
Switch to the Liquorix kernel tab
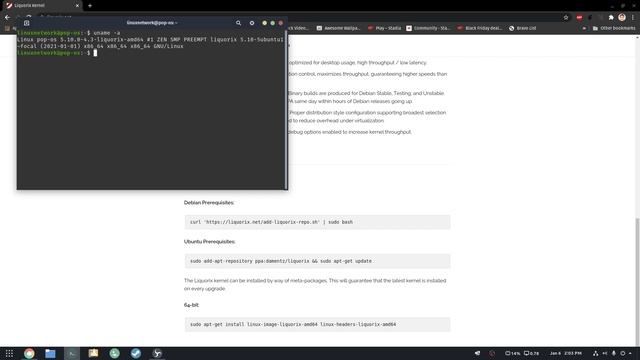(x=41, y=6)
